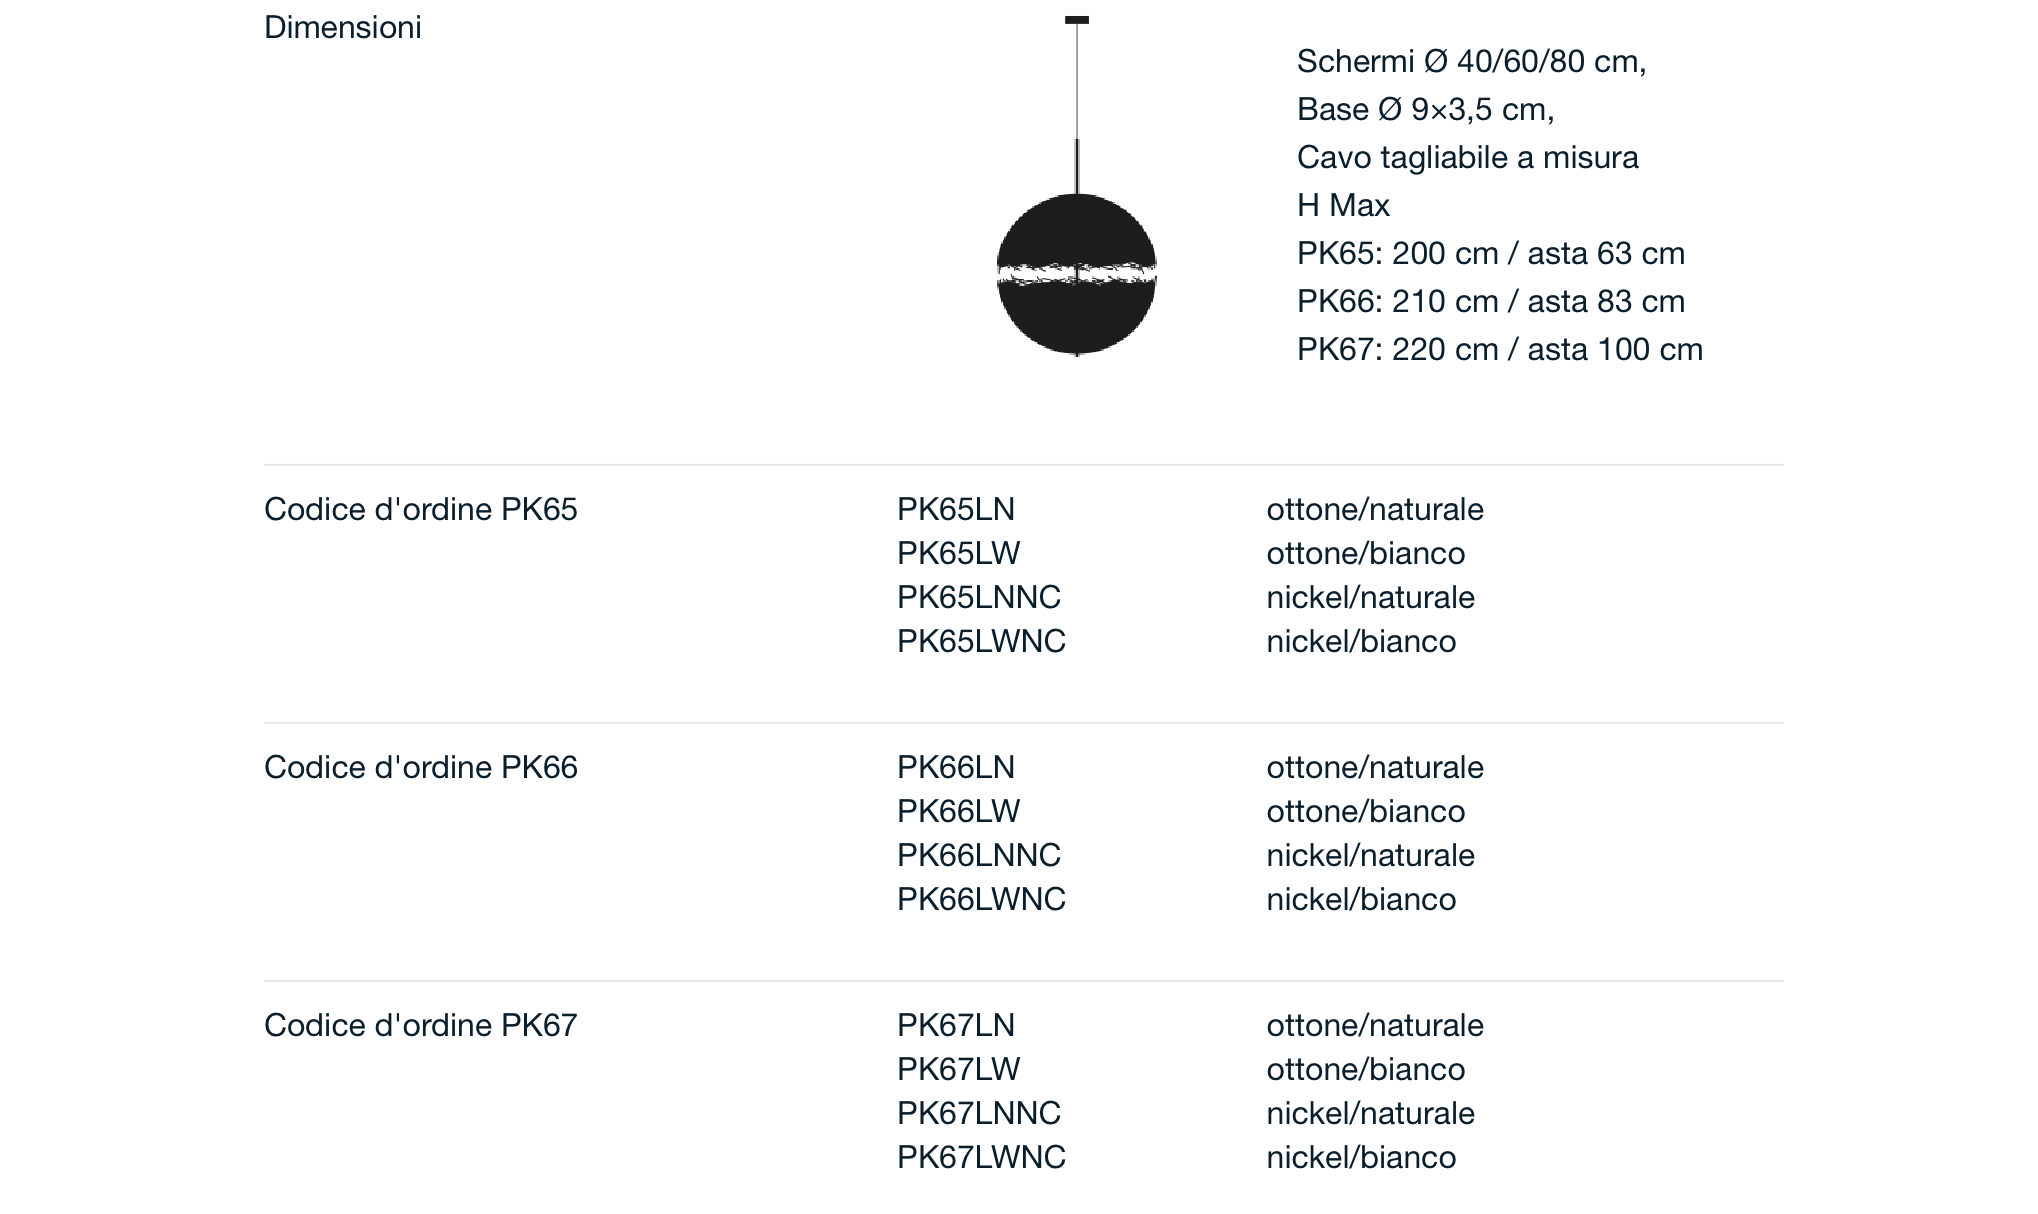Select the PK65LNNC product code
Image resolution: width=2038 pixels, height=1214 pixels.
click(979, 597)
